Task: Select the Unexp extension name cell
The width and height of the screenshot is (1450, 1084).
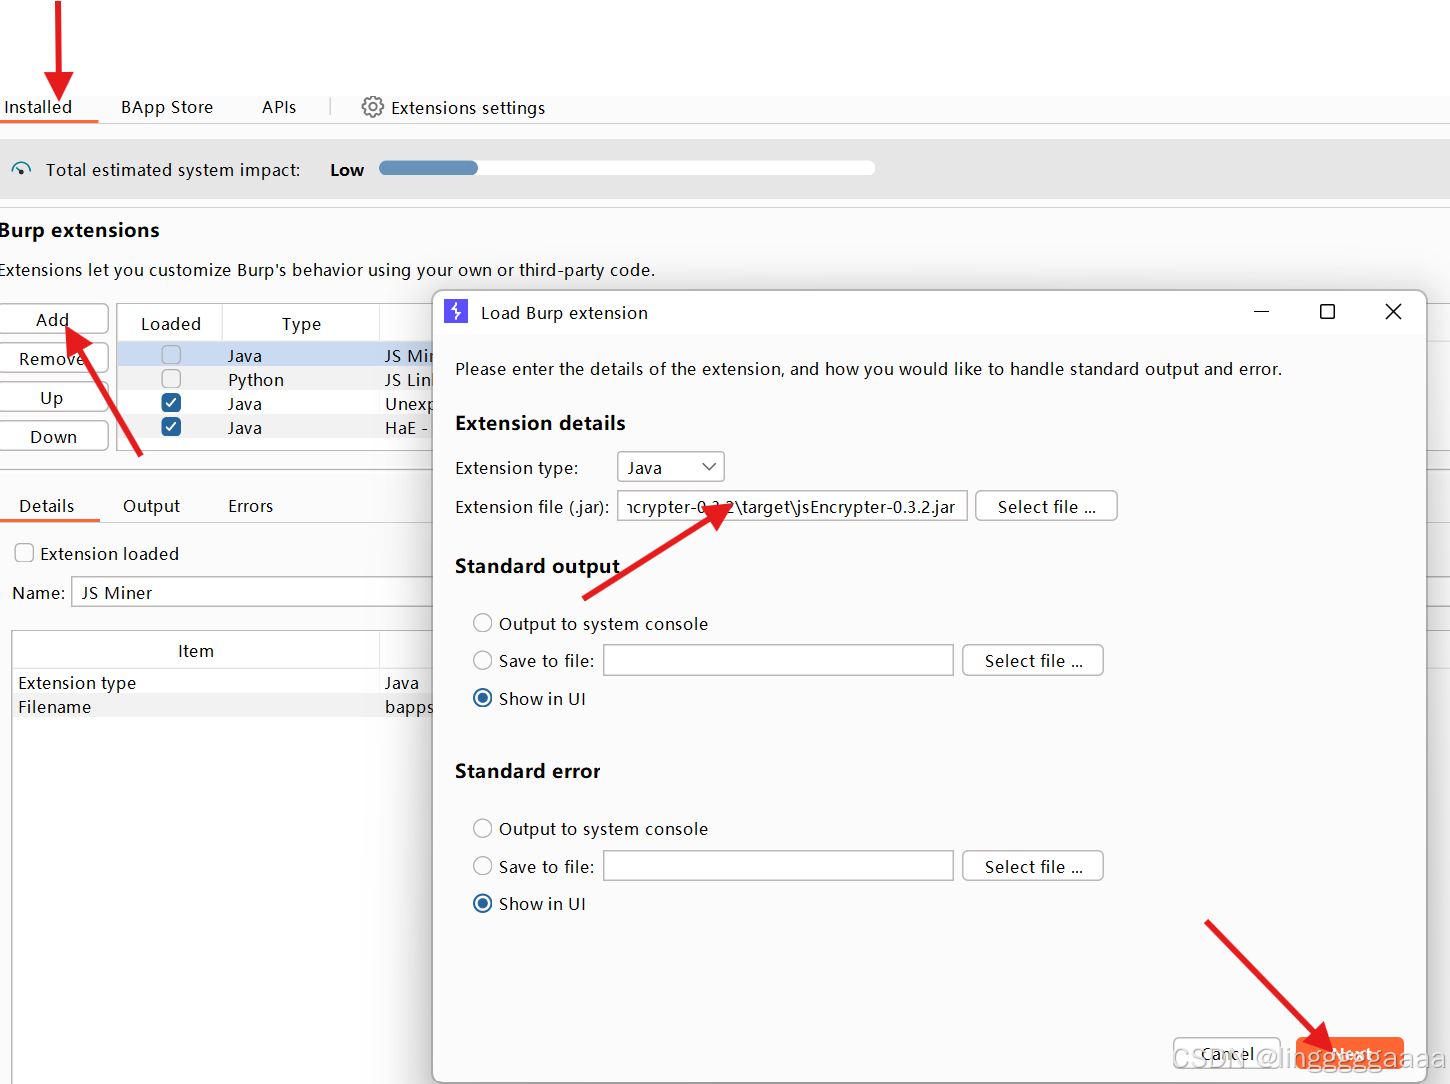Action: pos(406,403)
